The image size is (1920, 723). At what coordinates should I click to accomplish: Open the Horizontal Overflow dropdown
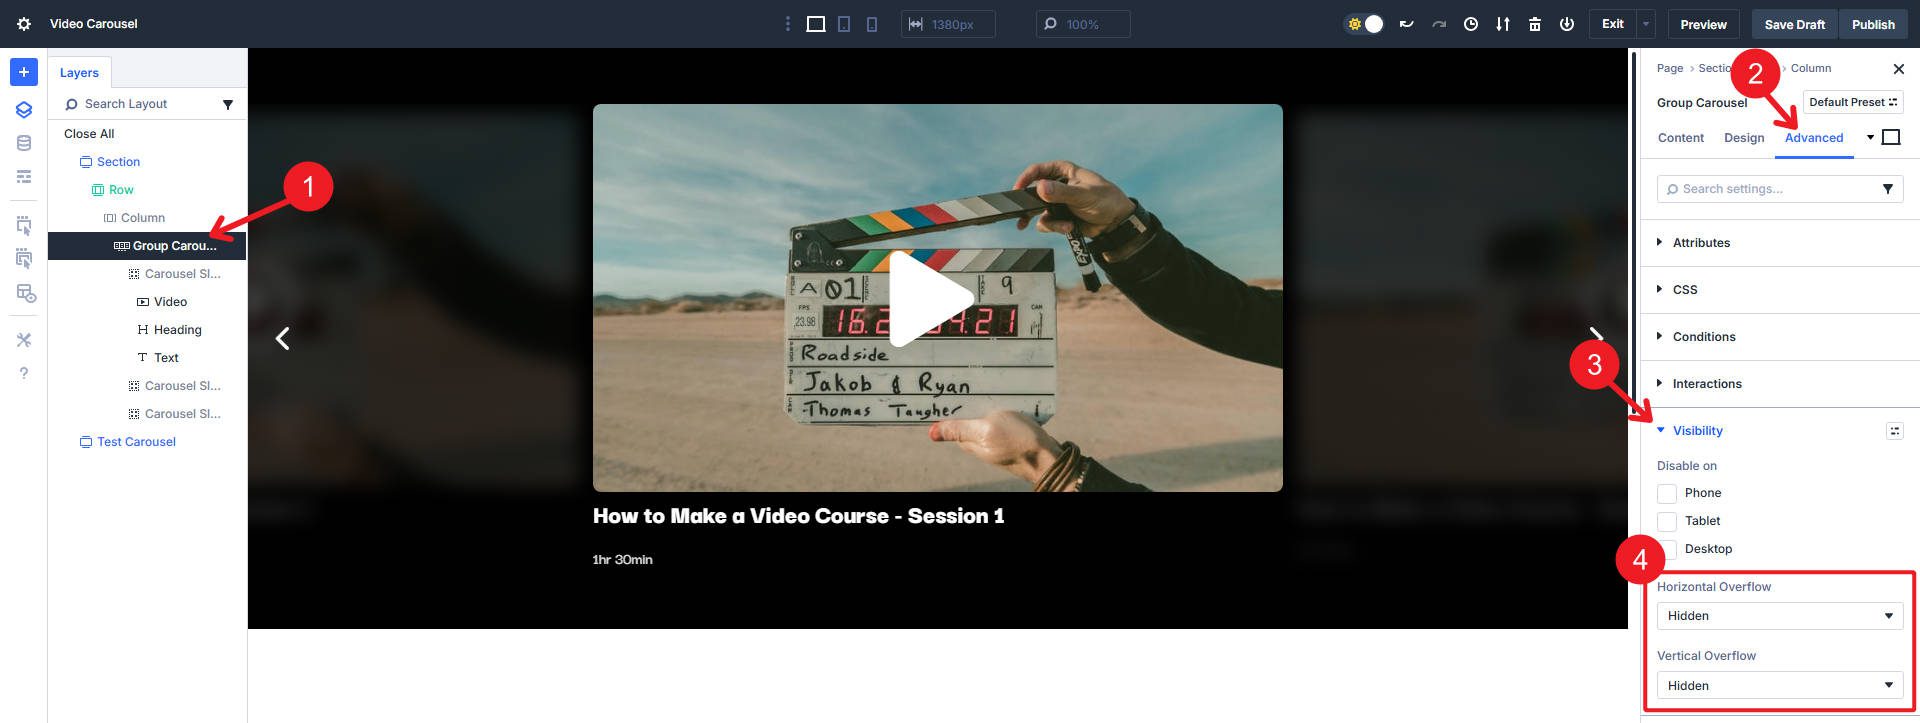1779,616
